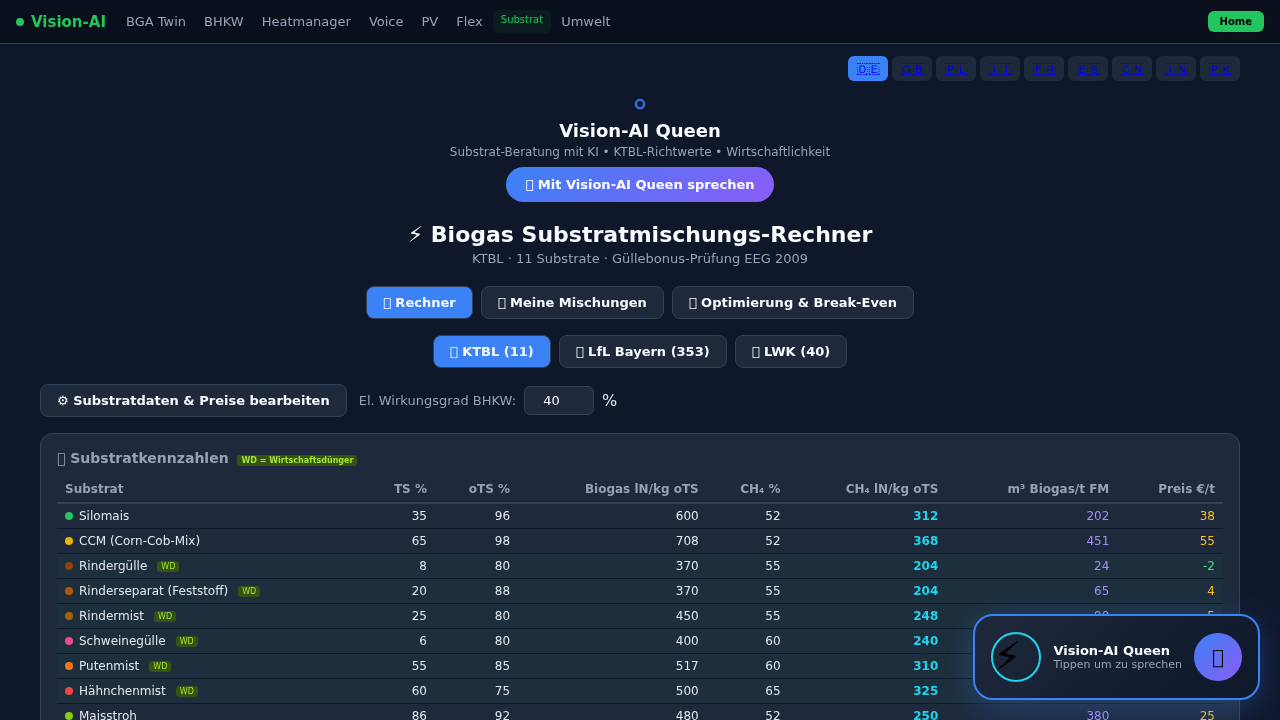Open the Optimierung & Break-Even tab
This screenshot has width=1280, height=720.
coord(793,302)
